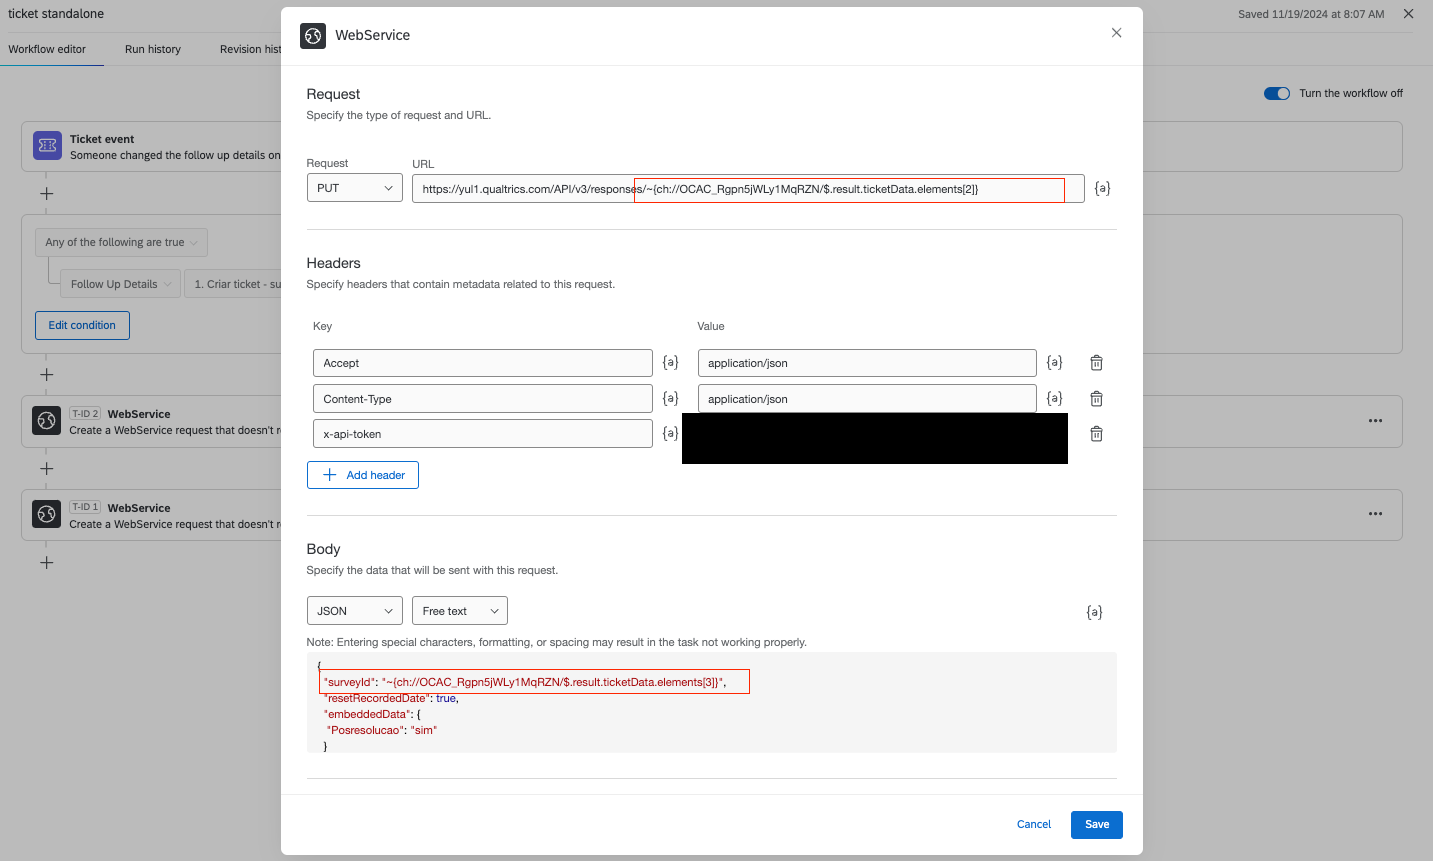Delete the Content-Type header row

coord(1096,399)
